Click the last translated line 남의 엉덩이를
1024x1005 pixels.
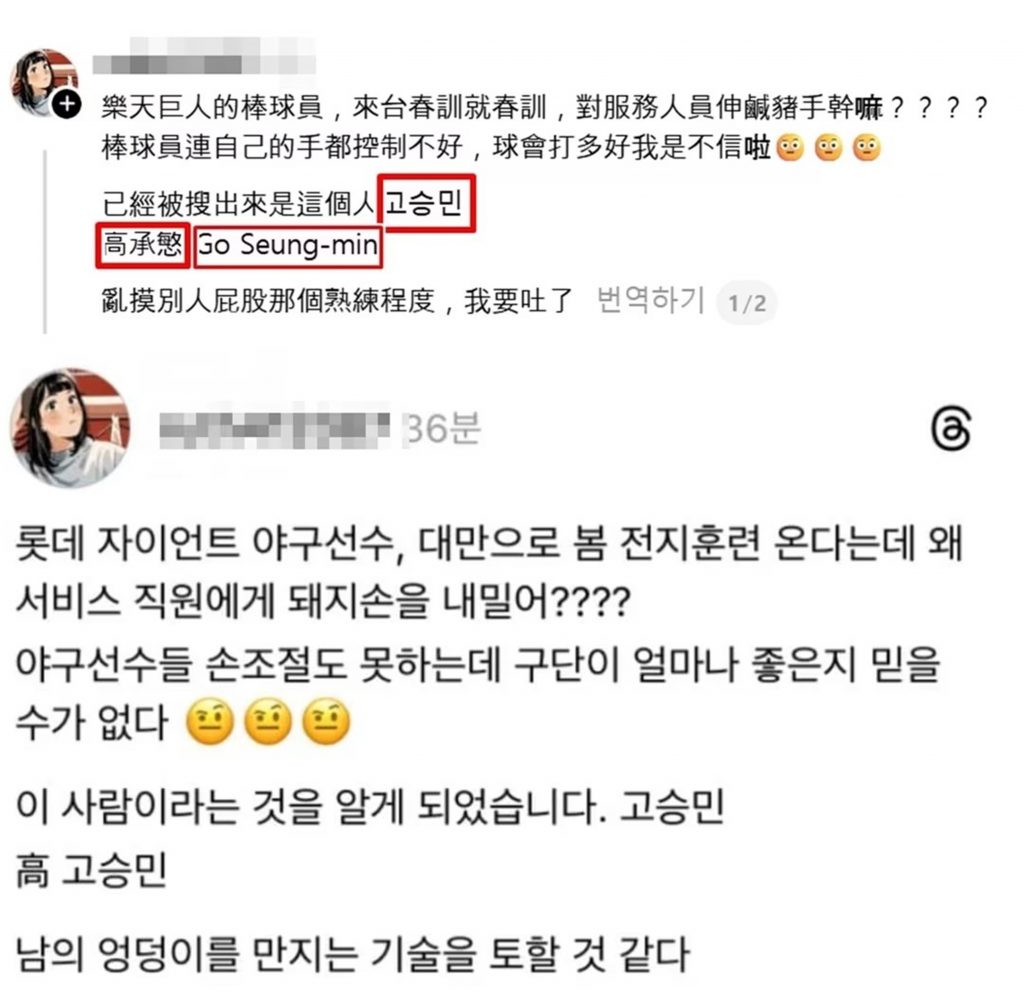[352, 953]
